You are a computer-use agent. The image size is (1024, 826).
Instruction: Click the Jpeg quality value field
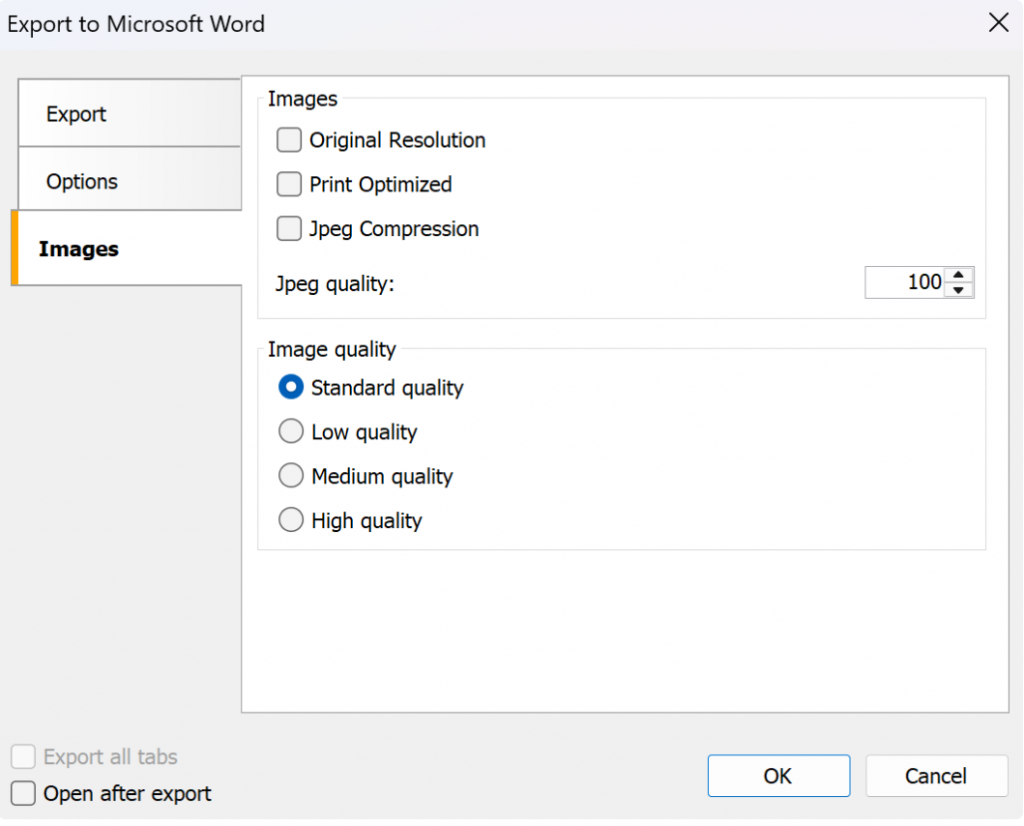(x=905, y=283)
